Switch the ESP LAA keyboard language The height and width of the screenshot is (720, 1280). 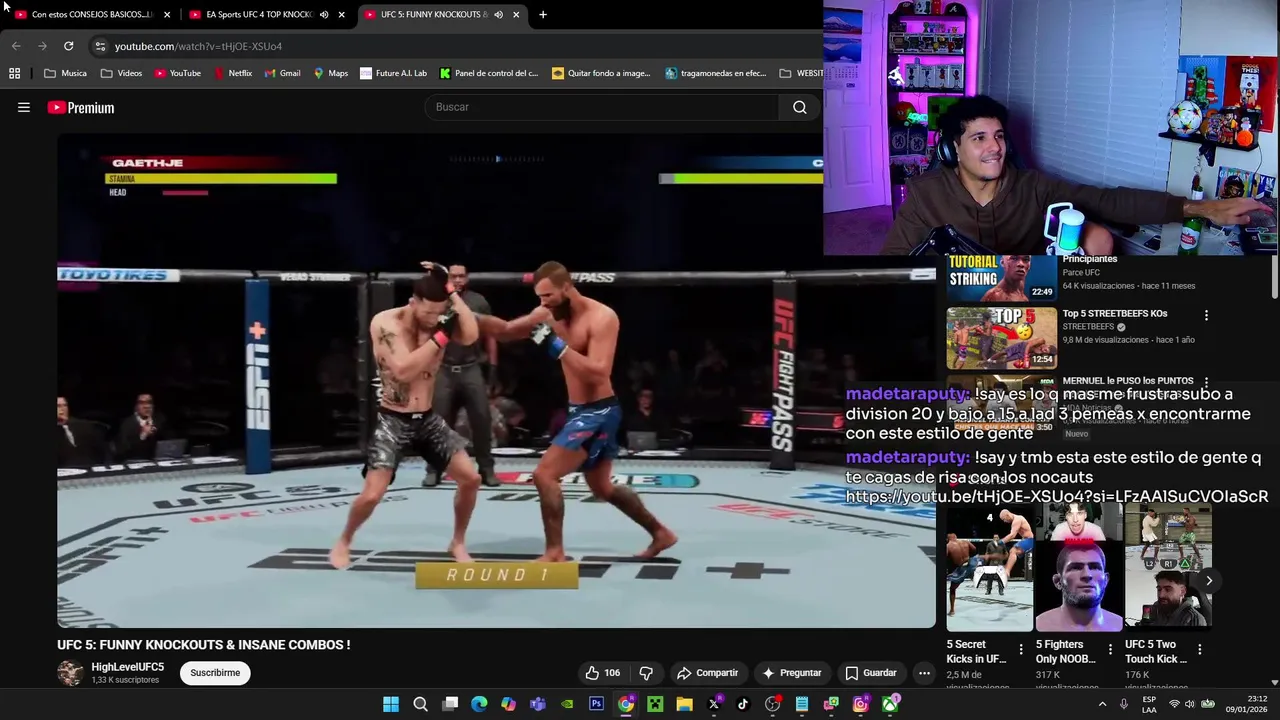pos(1150,704)
